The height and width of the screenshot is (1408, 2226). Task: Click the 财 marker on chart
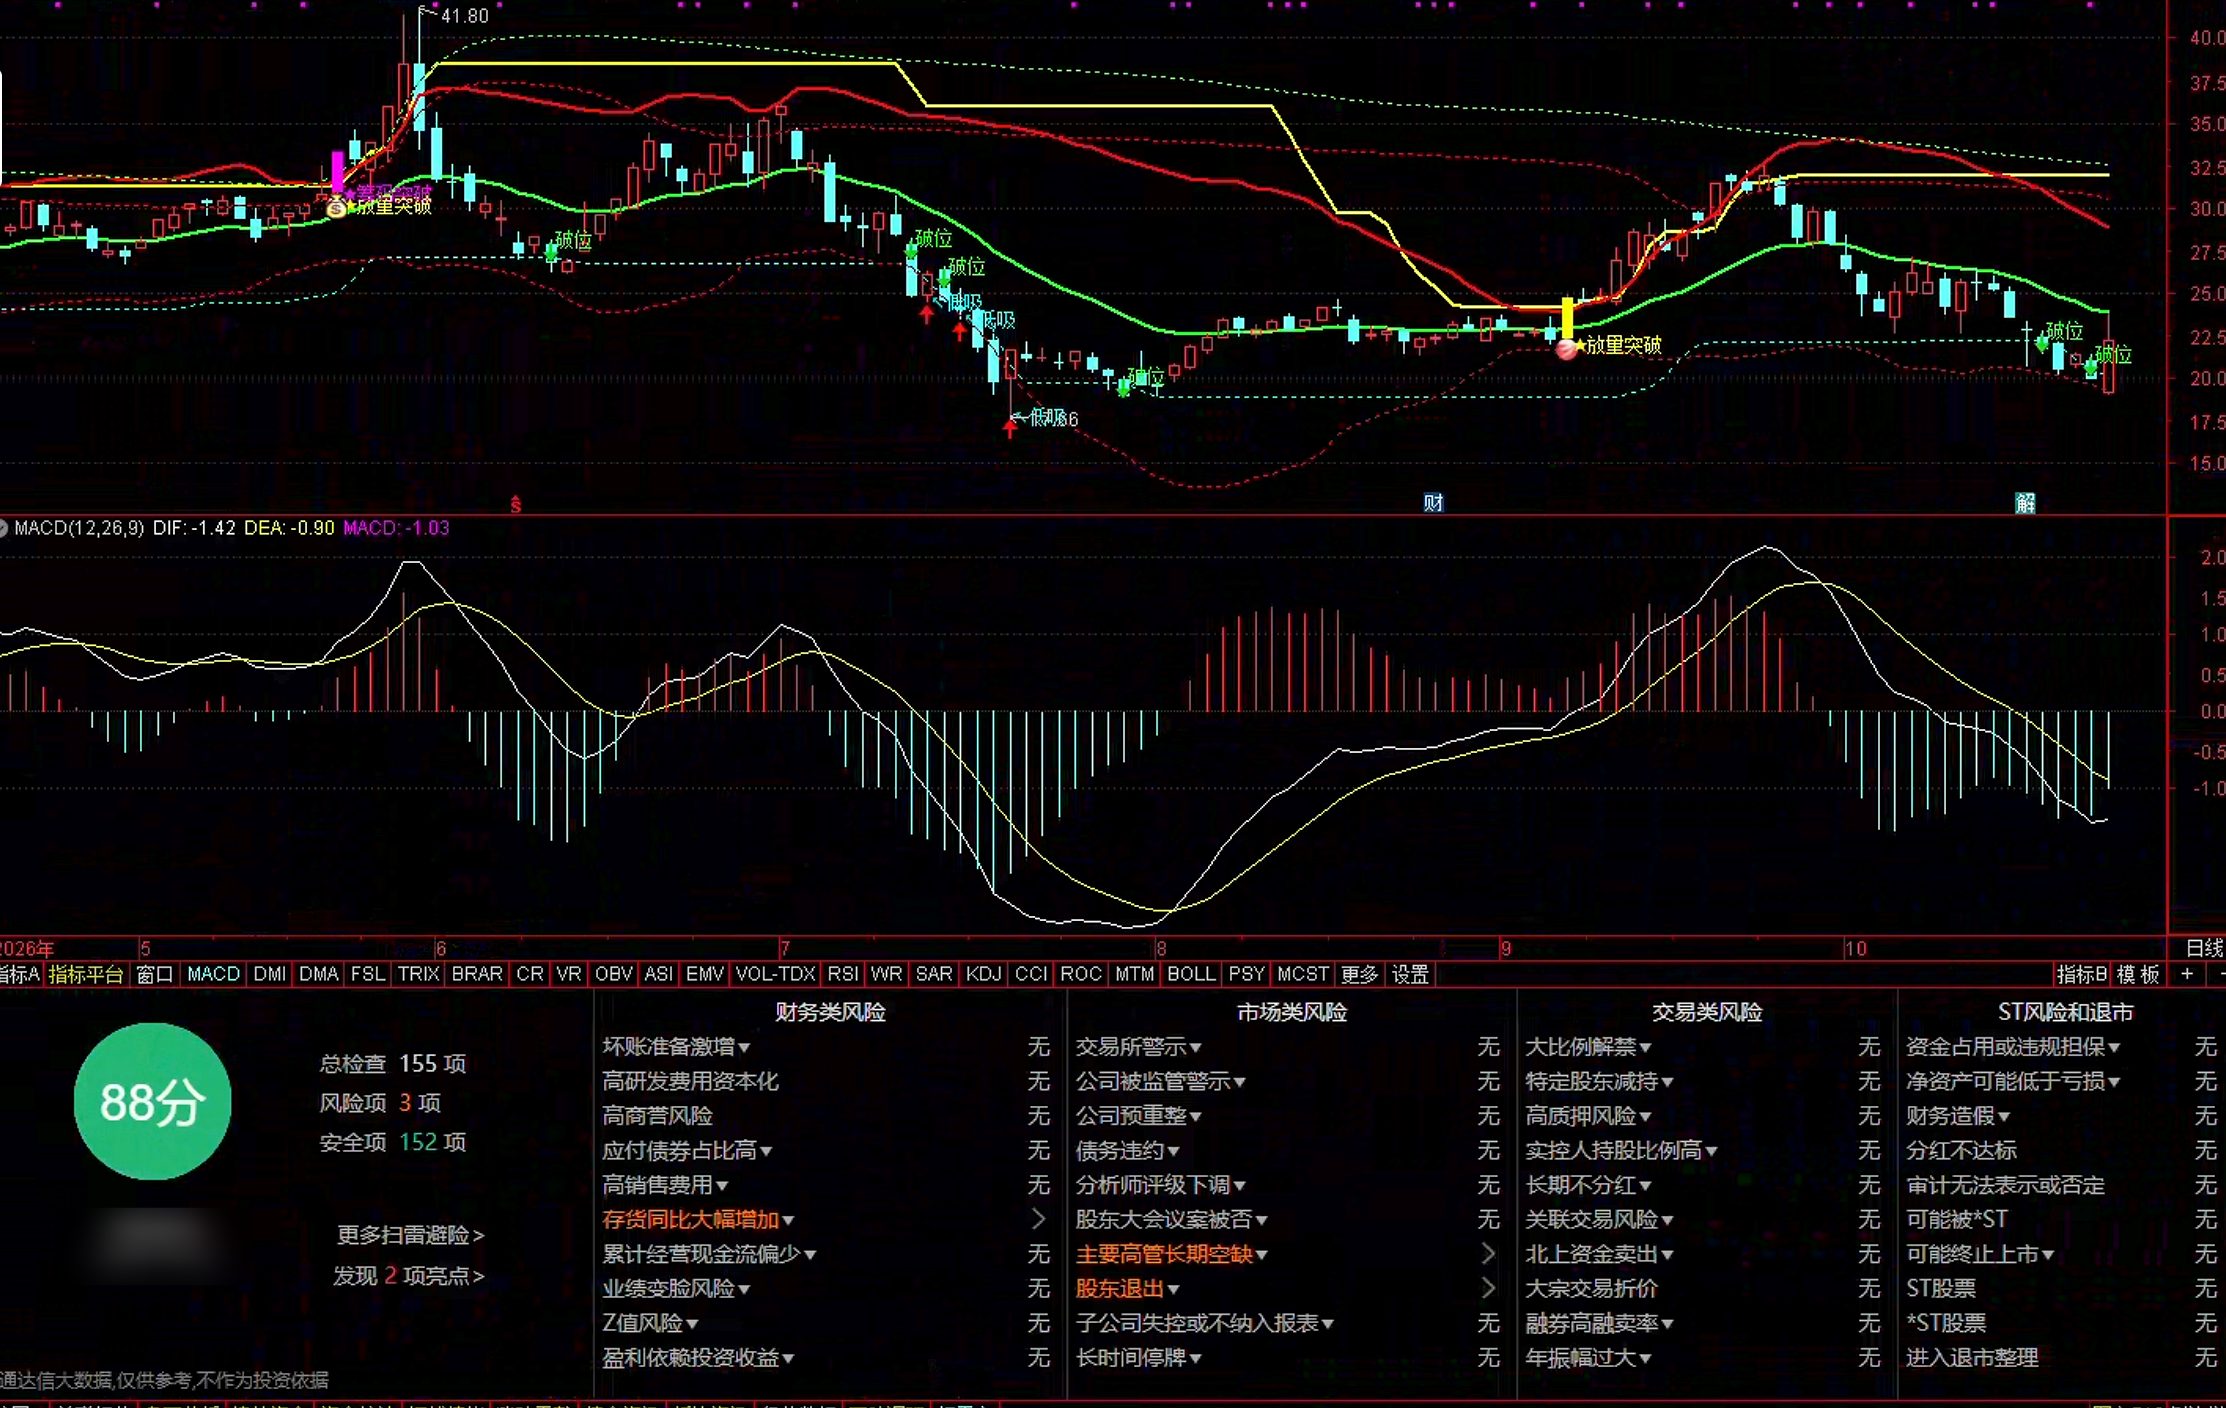1433,502
